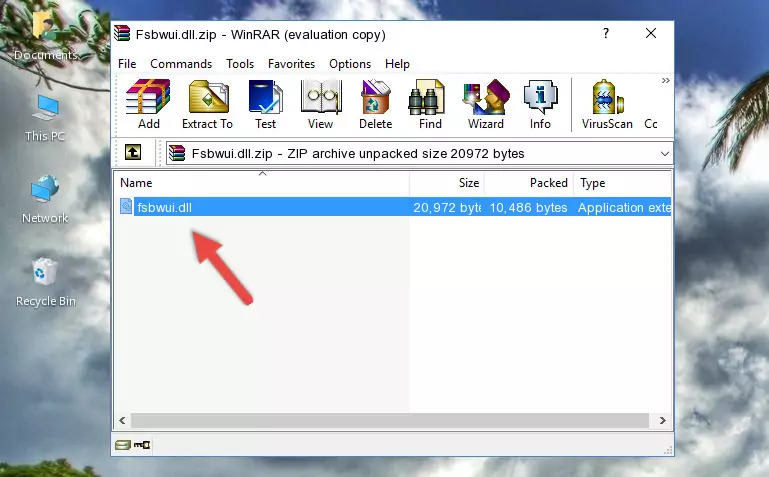Select the fsbwui.dll file row

click(393, 207)
